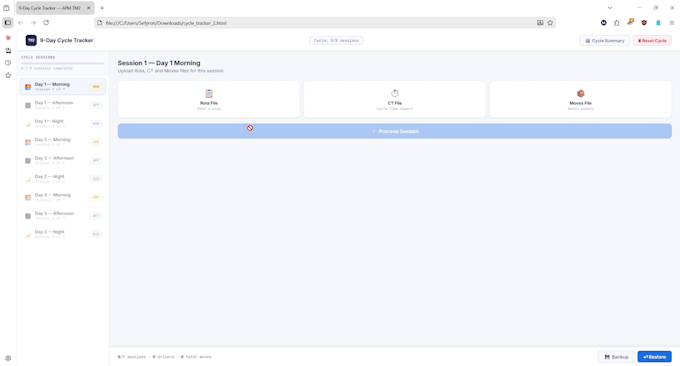Screen dimensions: 680x366
Task: Bookmark this page with star icon
Action: coord(550,23)
